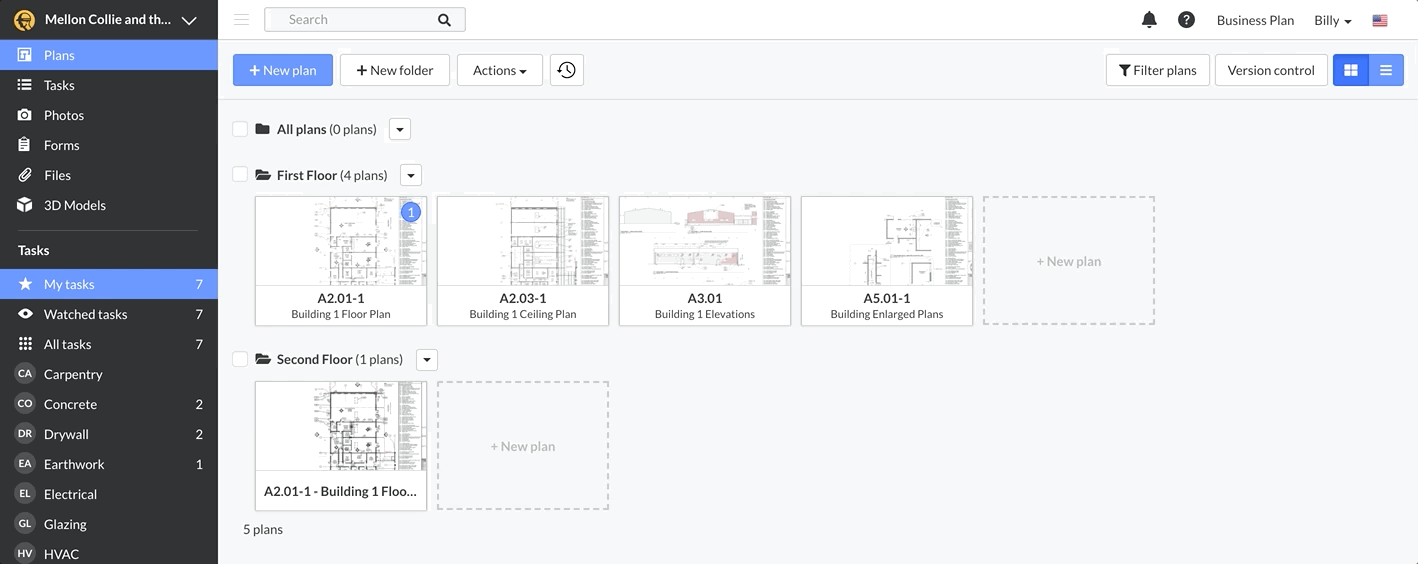Click the CO Concrete avatar icon
This screenshot has height=564, width=1418.
tap(25, 403)
